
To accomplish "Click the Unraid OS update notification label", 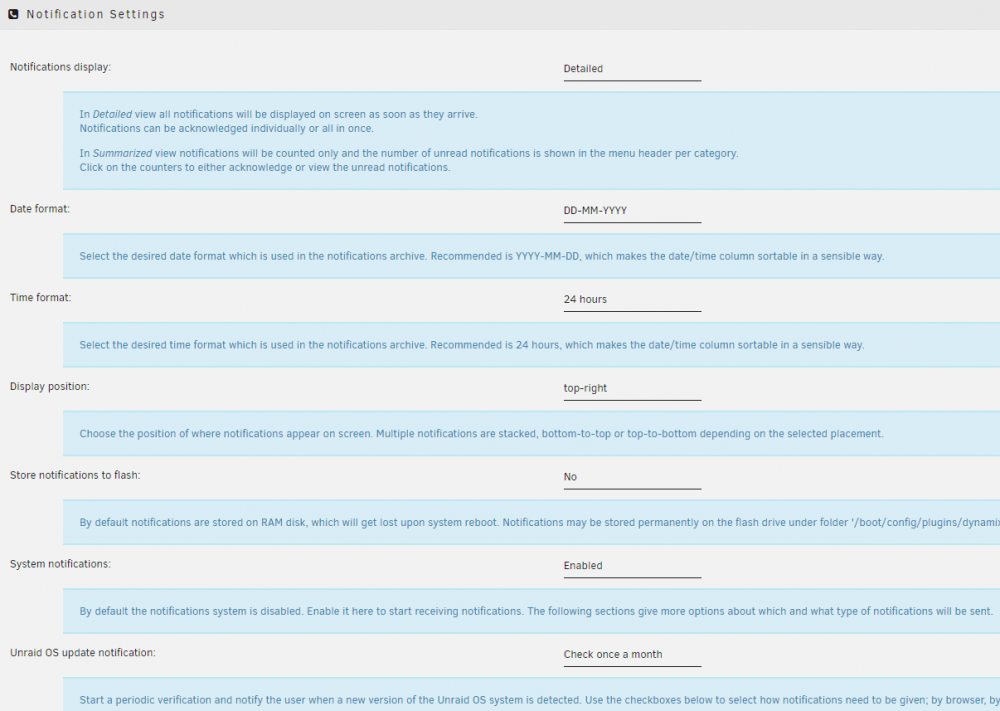I will [82, 652].
